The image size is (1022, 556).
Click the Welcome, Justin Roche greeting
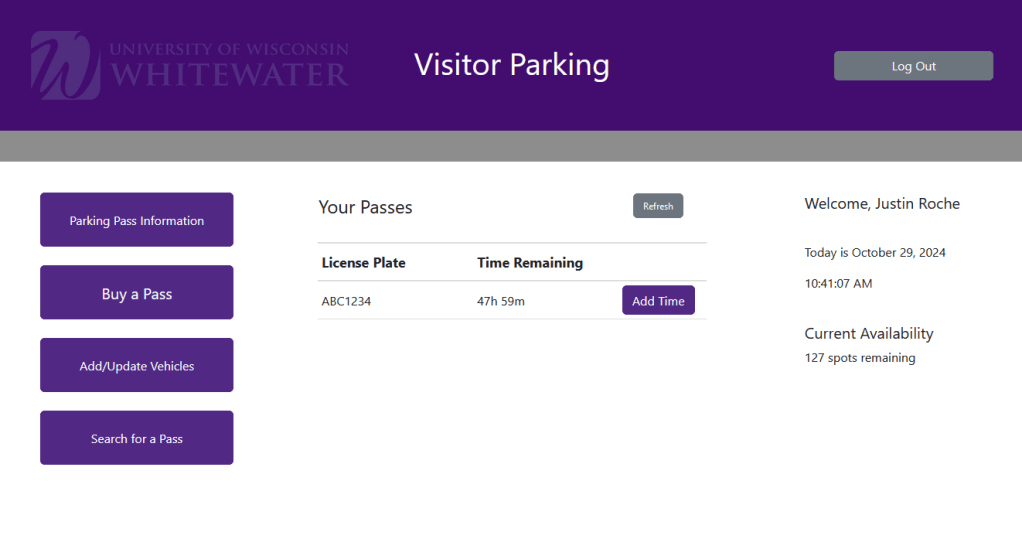tap(882, 204)
